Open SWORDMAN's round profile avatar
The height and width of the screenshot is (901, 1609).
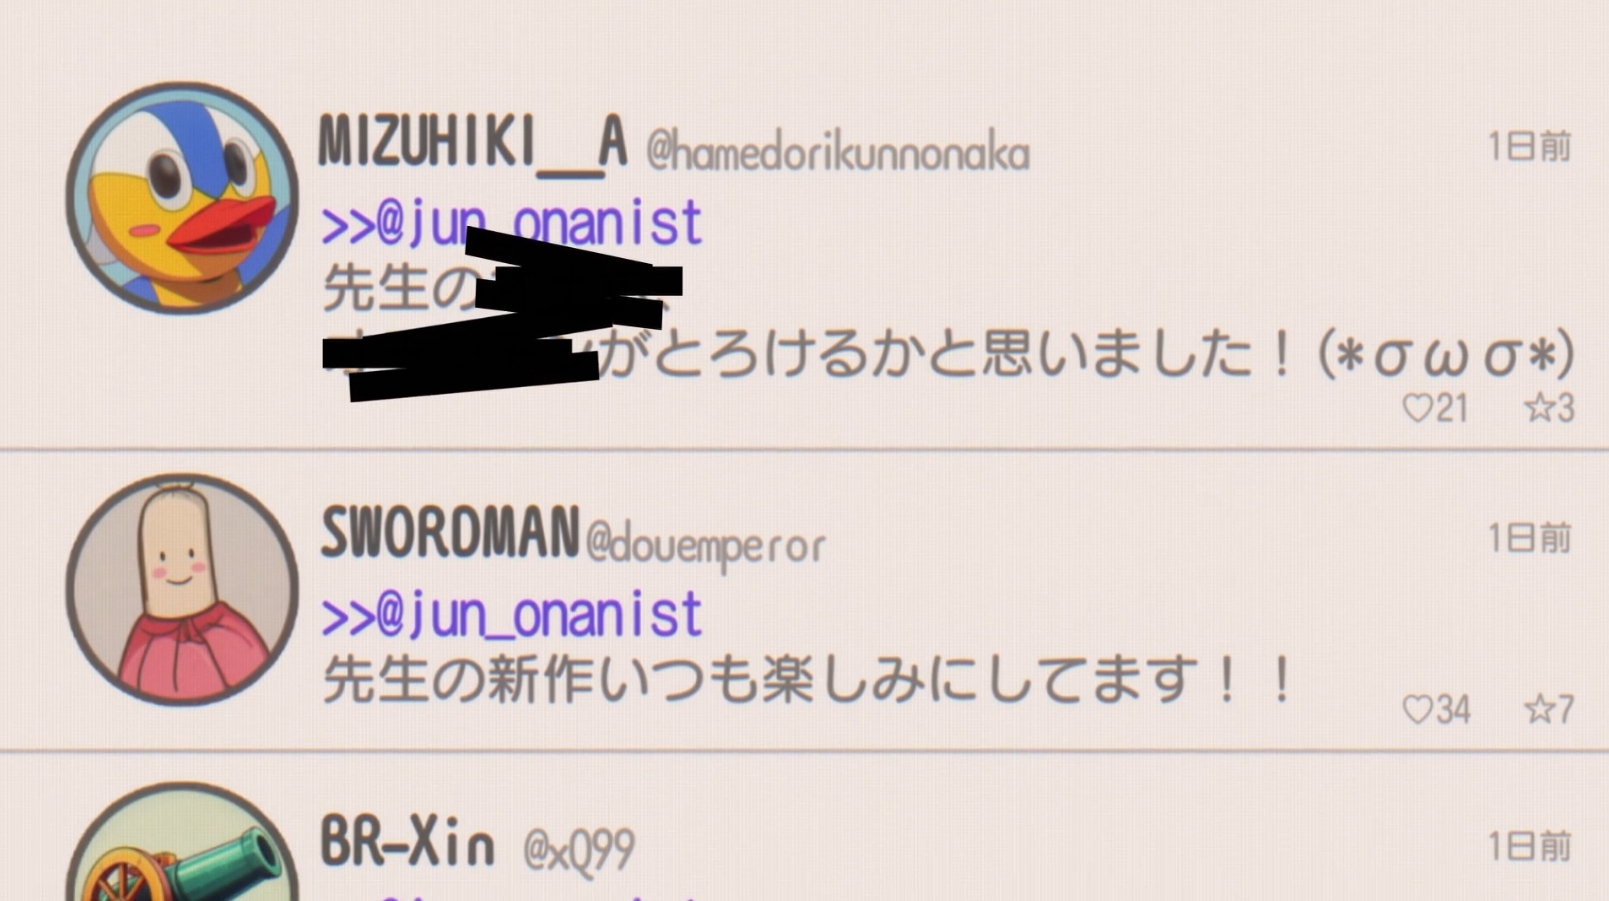coord(182,590)
